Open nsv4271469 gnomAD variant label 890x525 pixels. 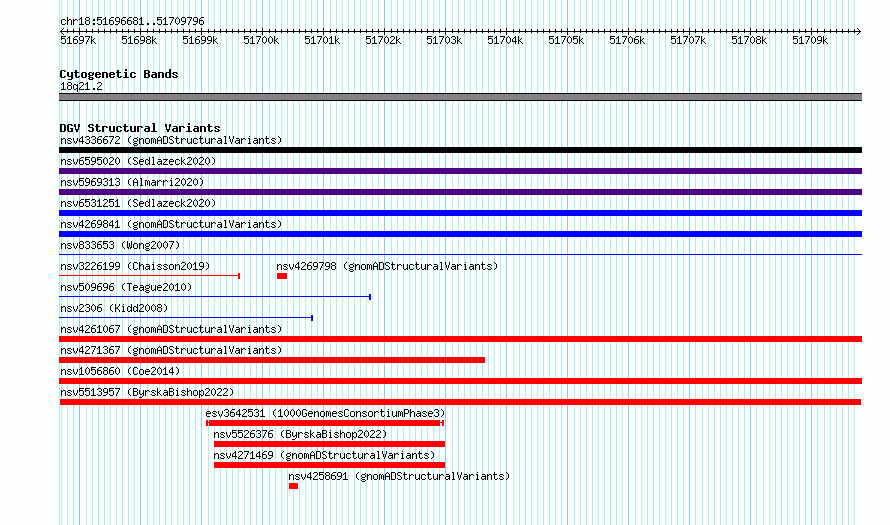(324, 455)
